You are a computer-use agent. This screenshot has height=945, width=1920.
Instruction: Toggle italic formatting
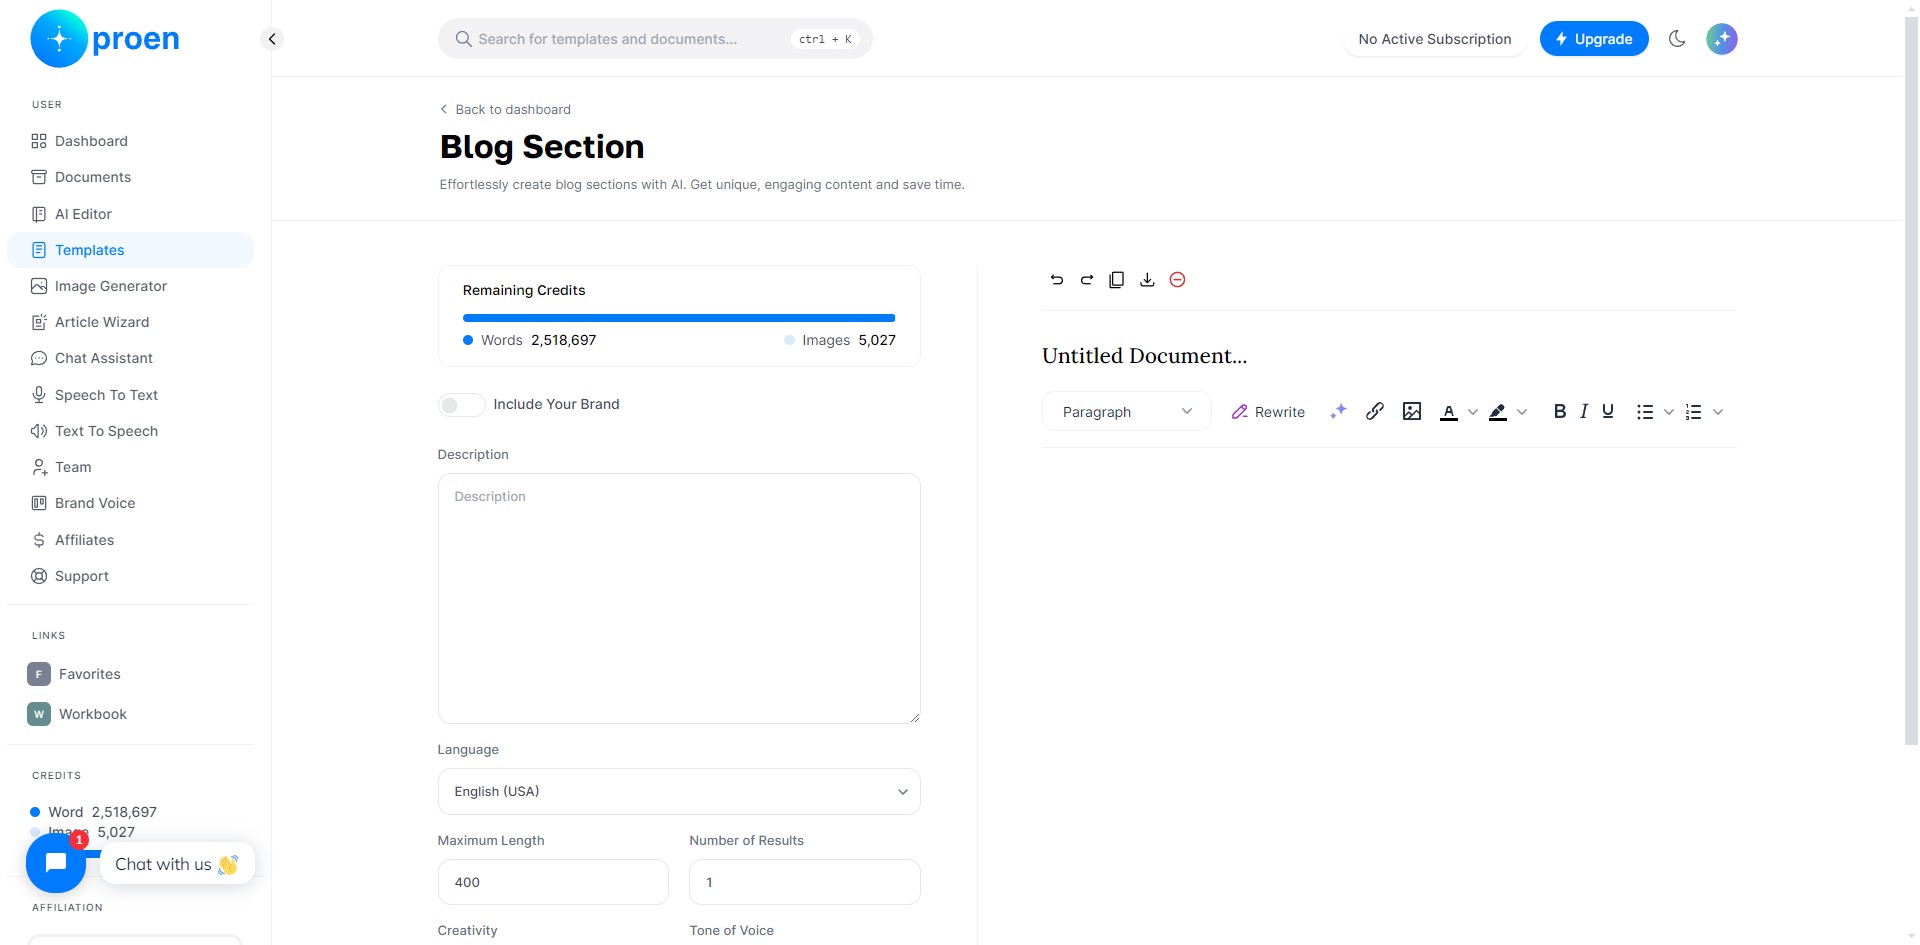tap(1584, 411)
